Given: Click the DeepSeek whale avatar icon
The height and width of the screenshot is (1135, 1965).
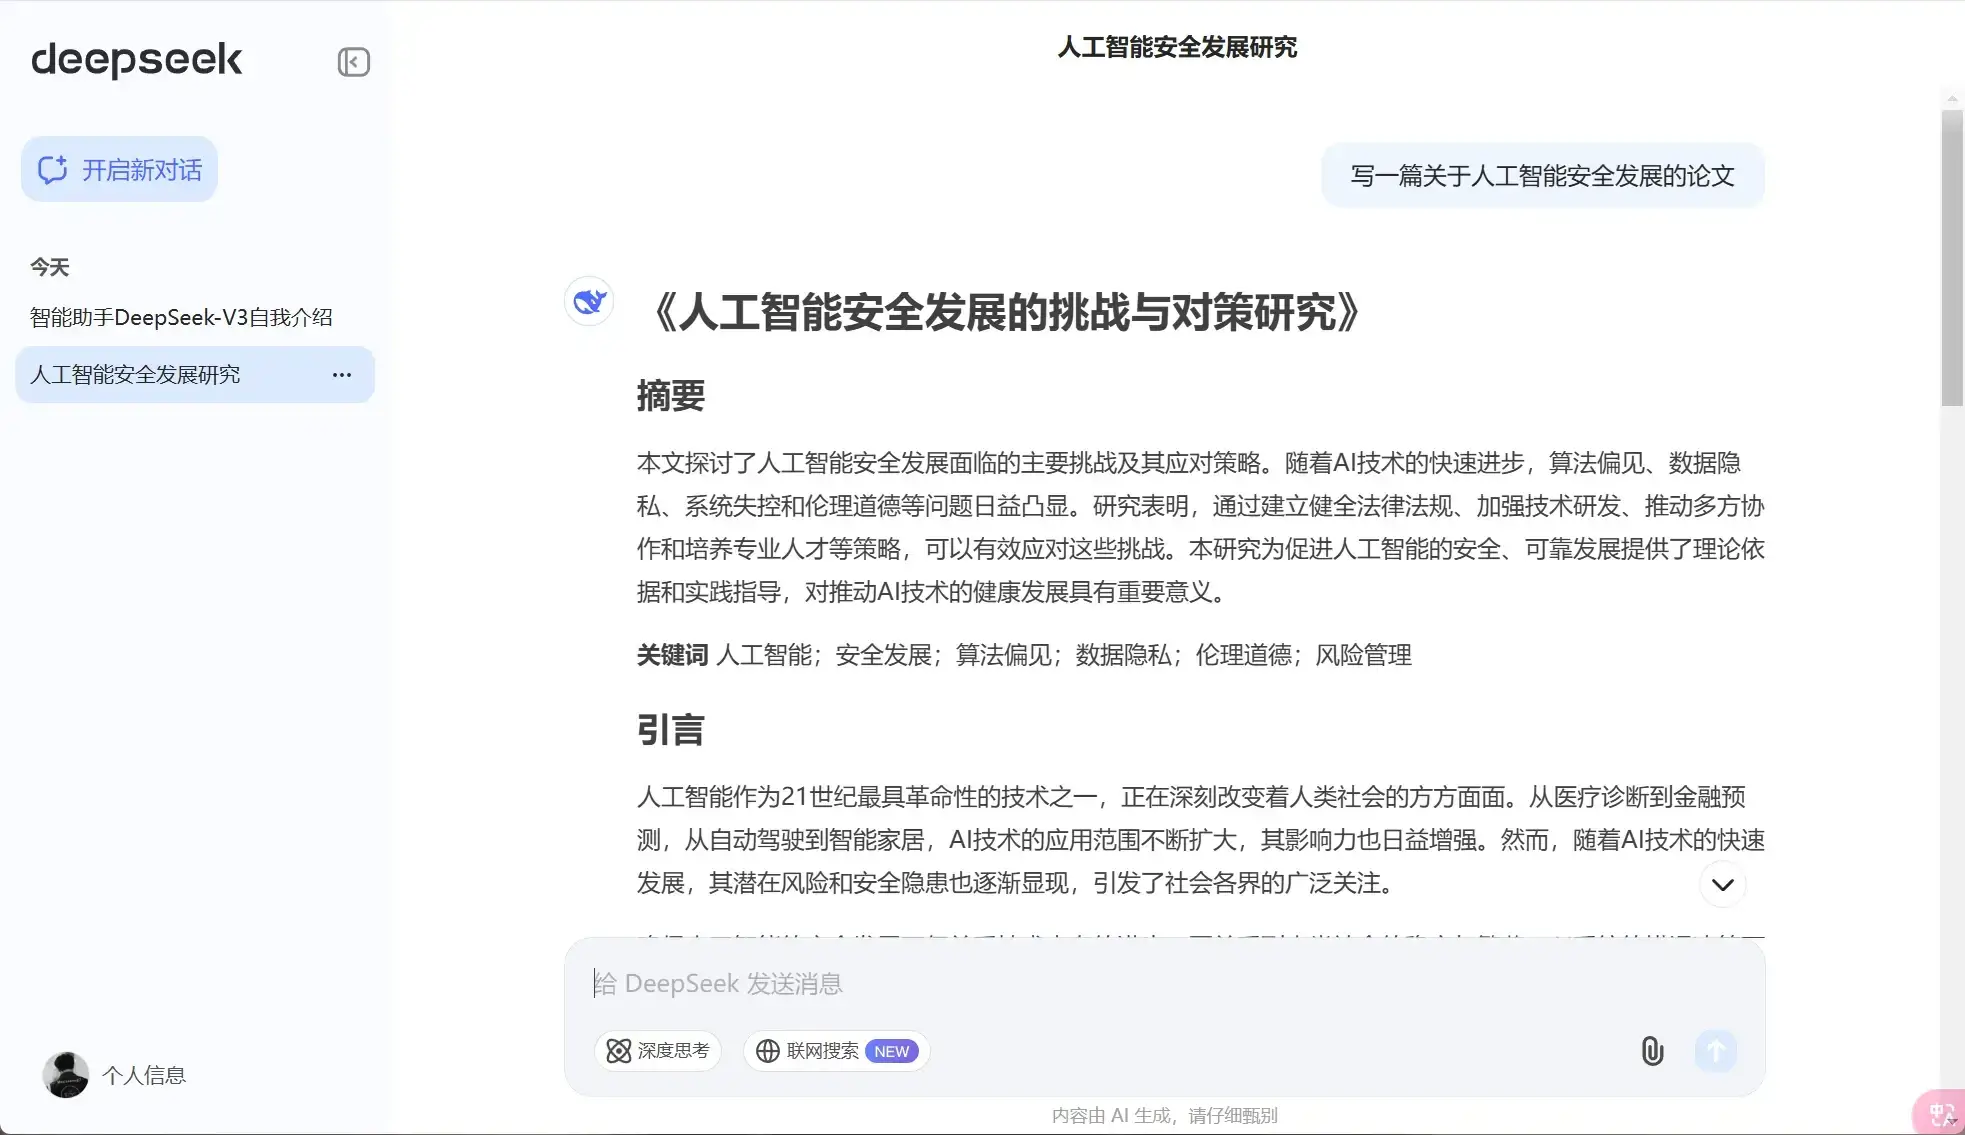Looking at the screenshot, I should point(589,301).
